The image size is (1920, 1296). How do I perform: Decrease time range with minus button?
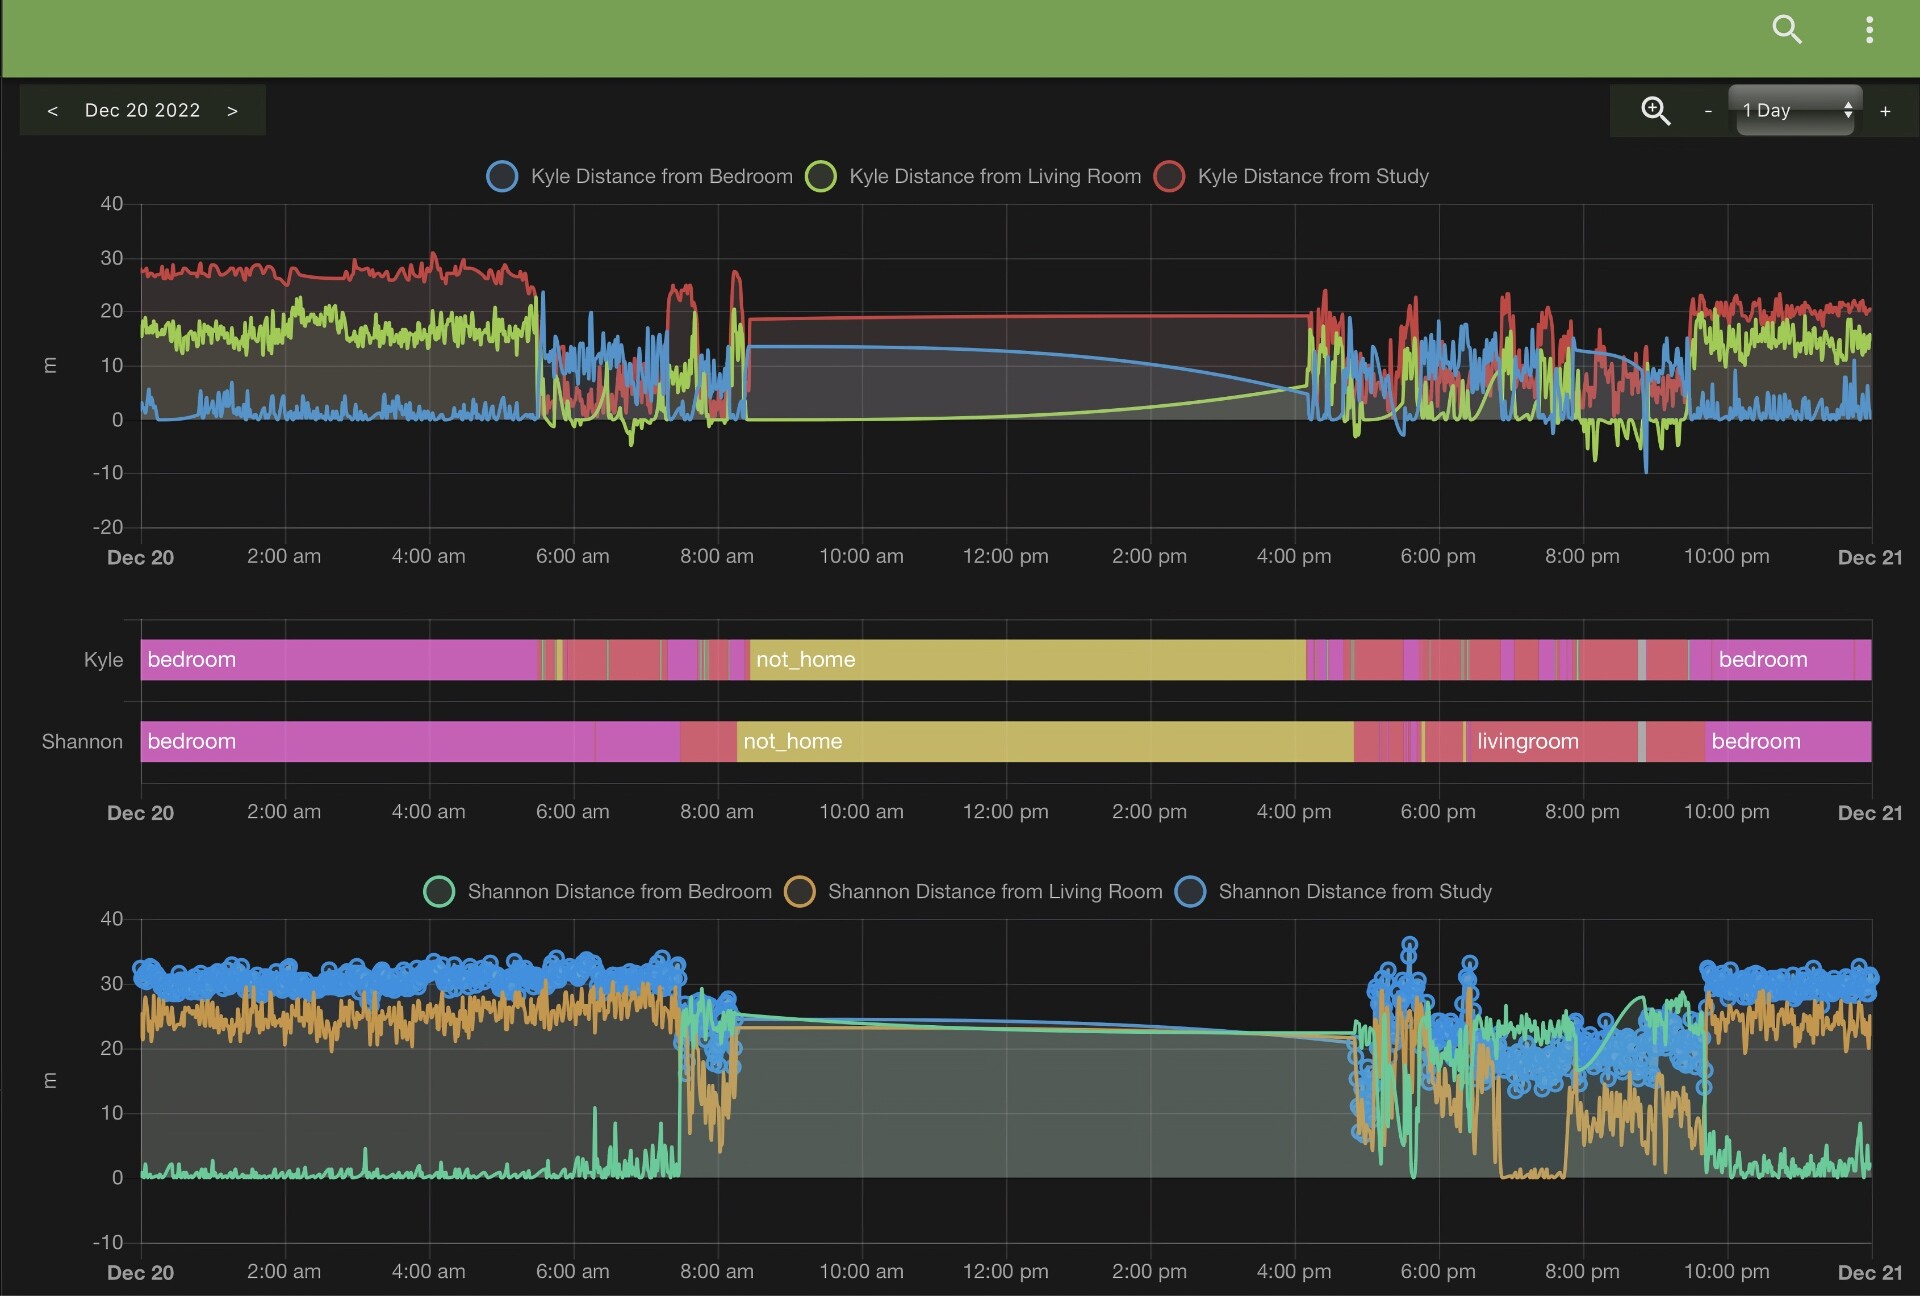pyautogui.click(x=1708, y=111)
